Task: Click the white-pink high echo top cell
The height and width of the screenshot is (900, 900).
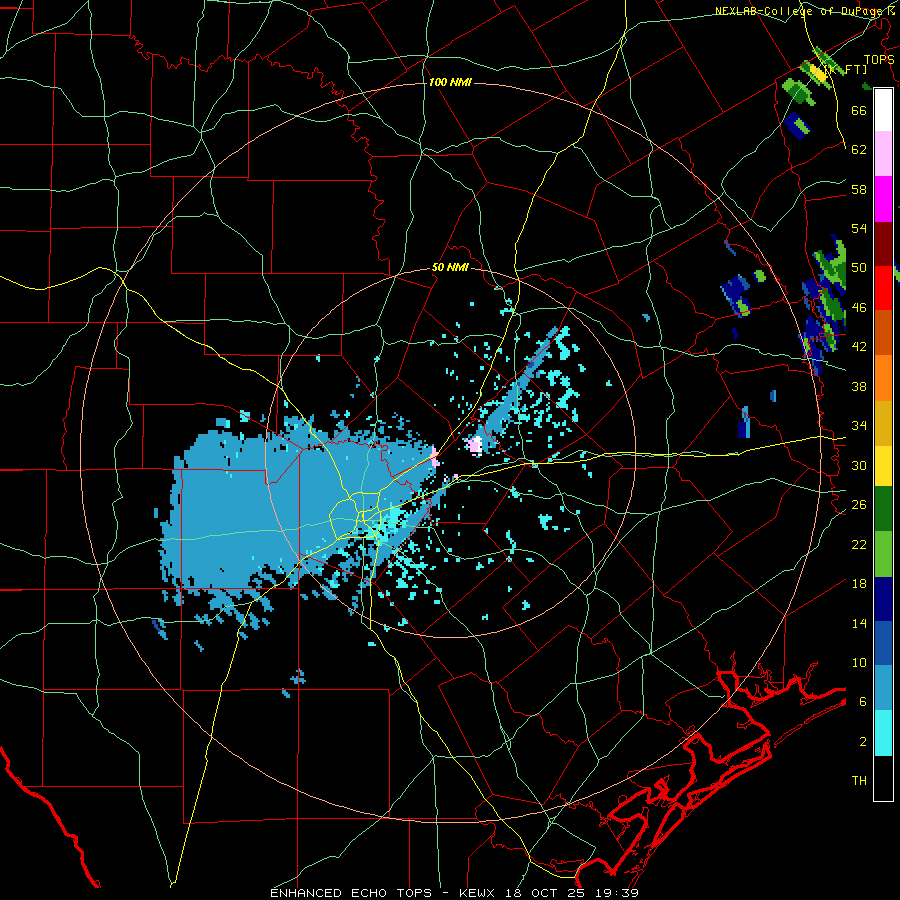Action: [x=475, y=445]
